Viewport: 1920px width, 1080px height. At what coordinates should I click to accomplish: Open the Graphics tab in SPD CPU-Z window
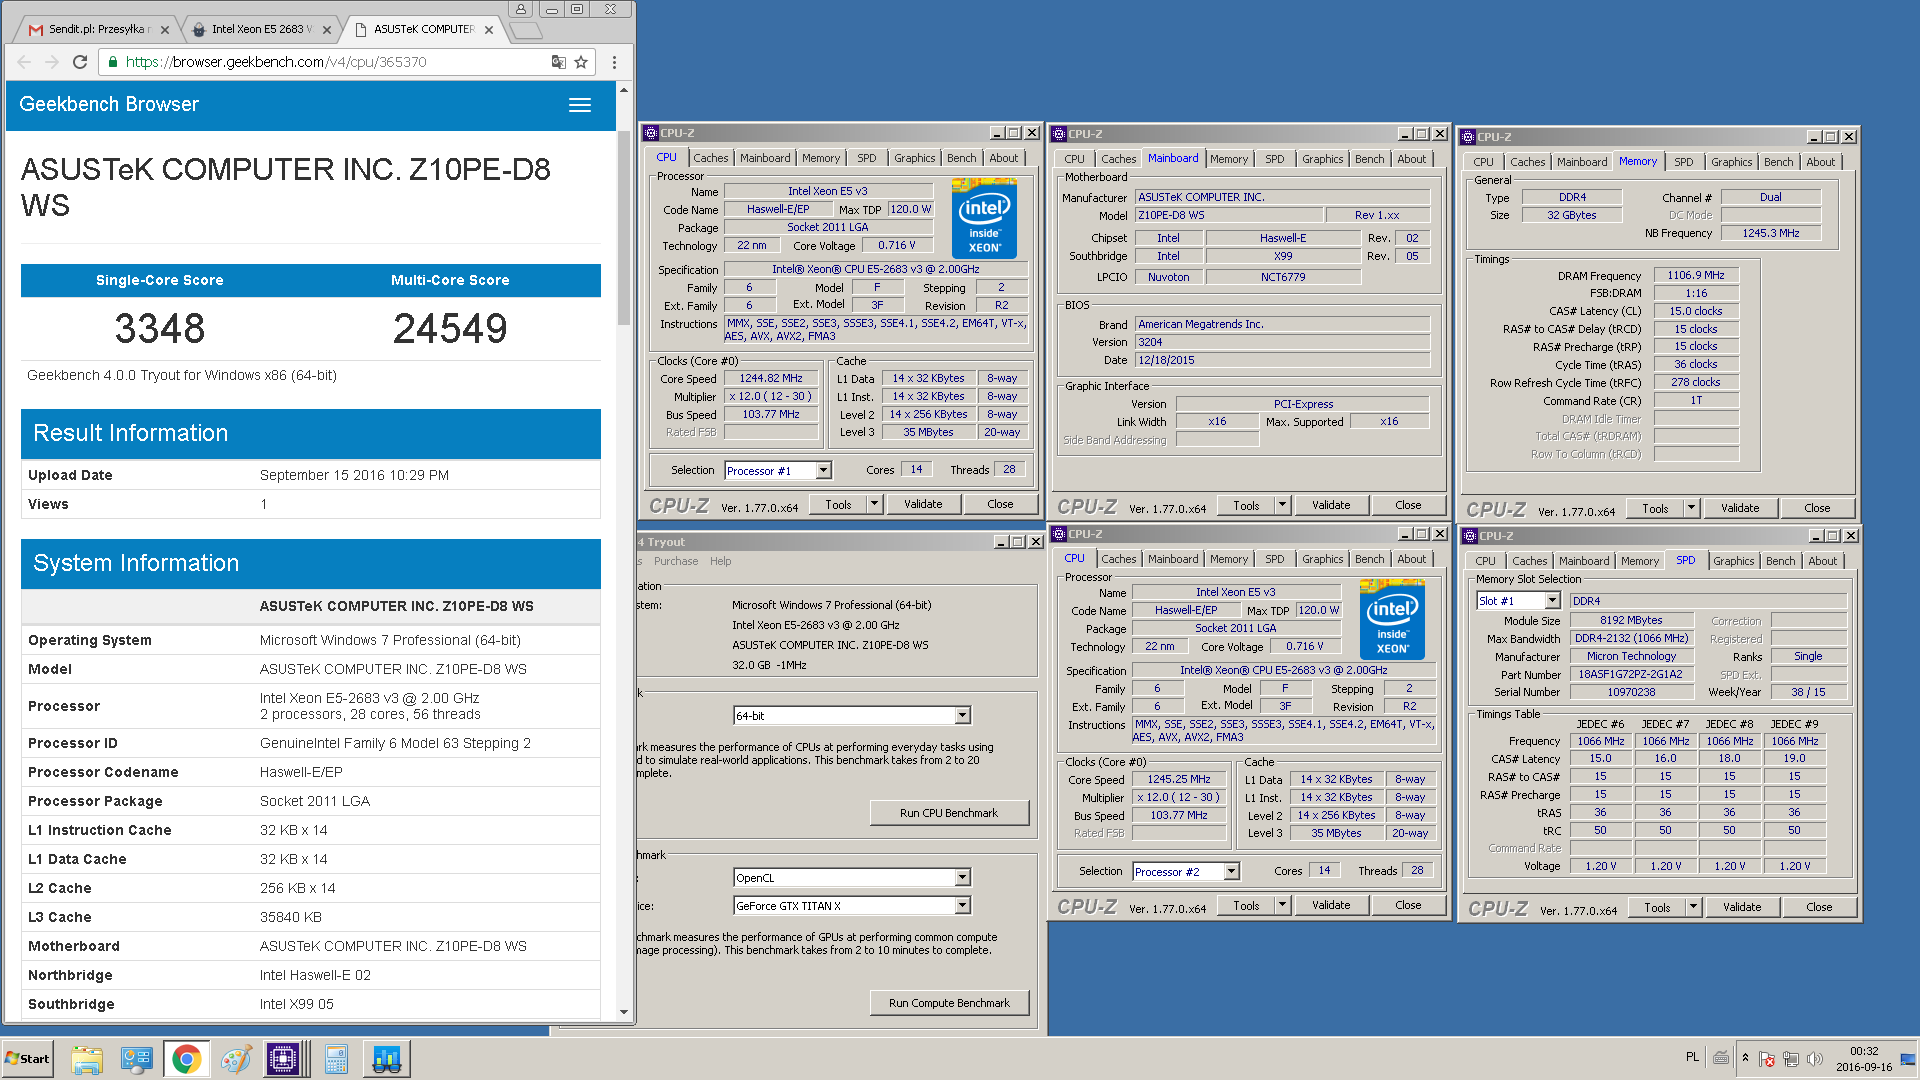[x=1733, y=561]
